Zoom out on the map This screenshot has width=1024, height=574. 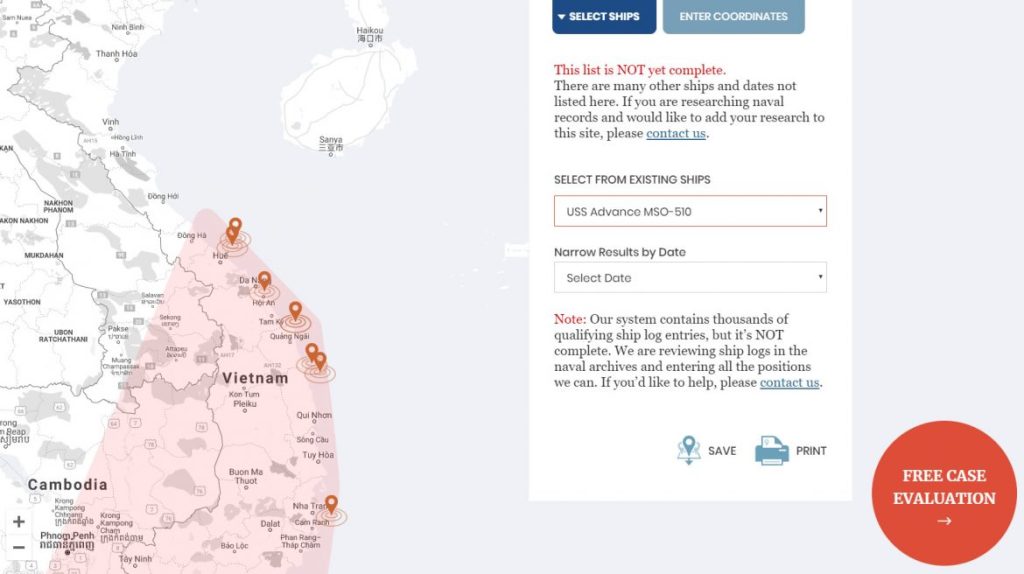(18, 547)
